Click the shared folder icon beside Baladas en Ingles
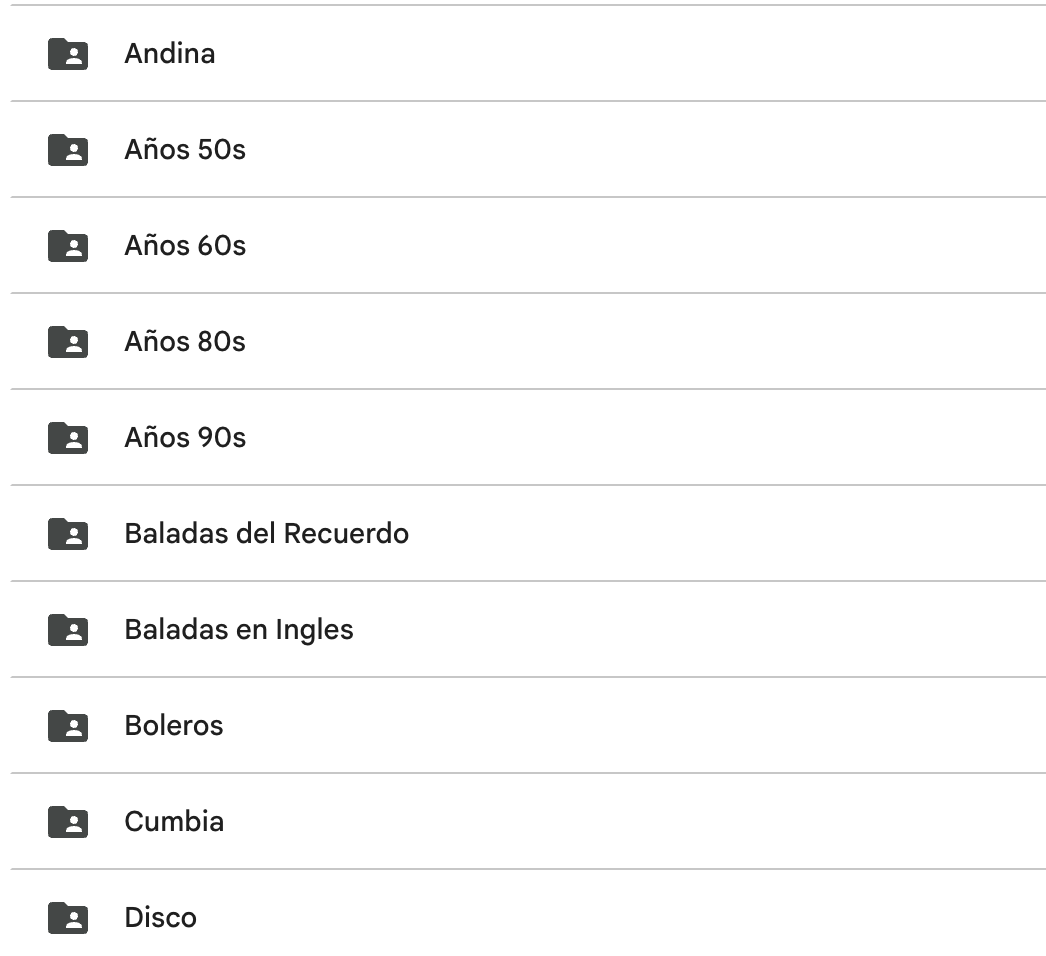Image resolution: width=1046 pixels, height=956 pixels. coord(67,629)
